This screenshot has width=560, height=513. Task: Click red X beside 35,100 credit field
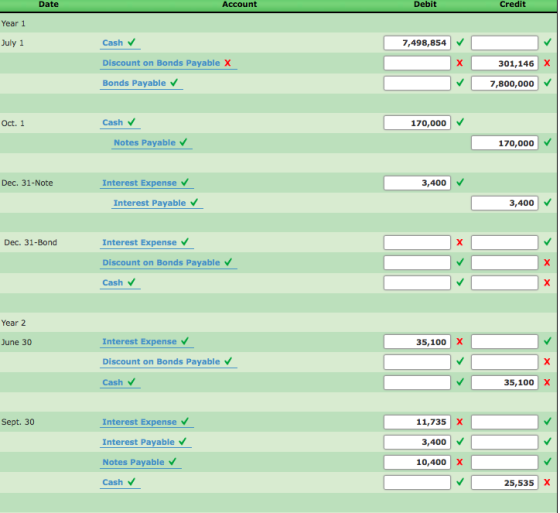547,382
